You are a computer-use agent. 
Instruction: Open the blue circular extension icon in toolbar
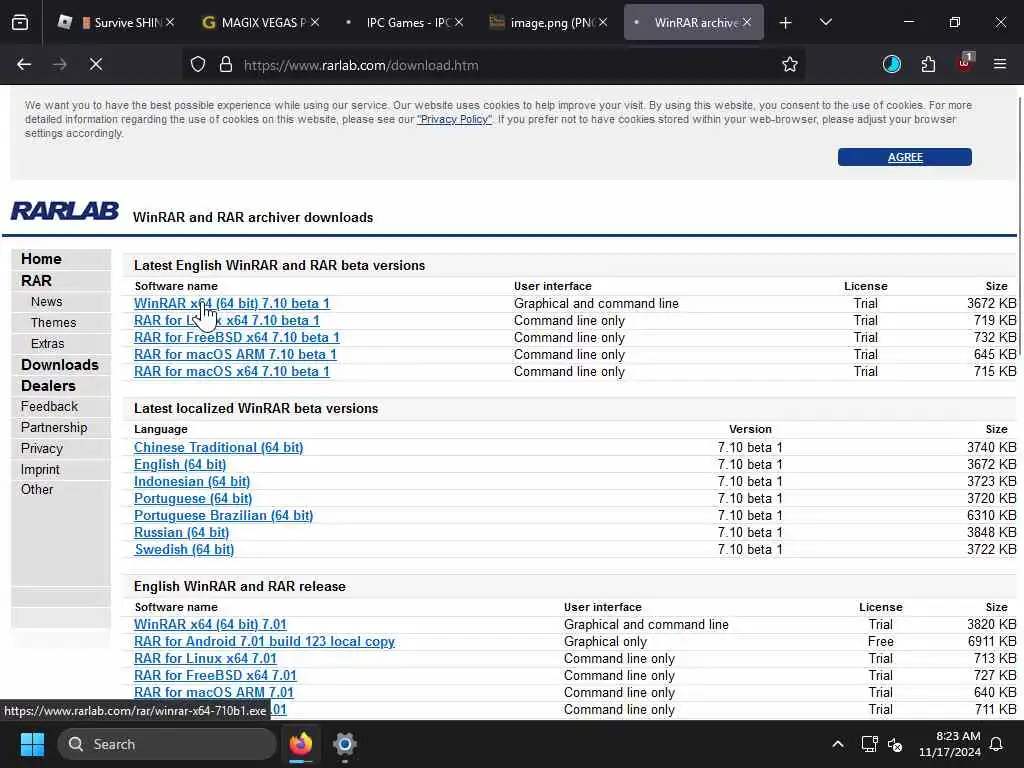coord(891,64)
